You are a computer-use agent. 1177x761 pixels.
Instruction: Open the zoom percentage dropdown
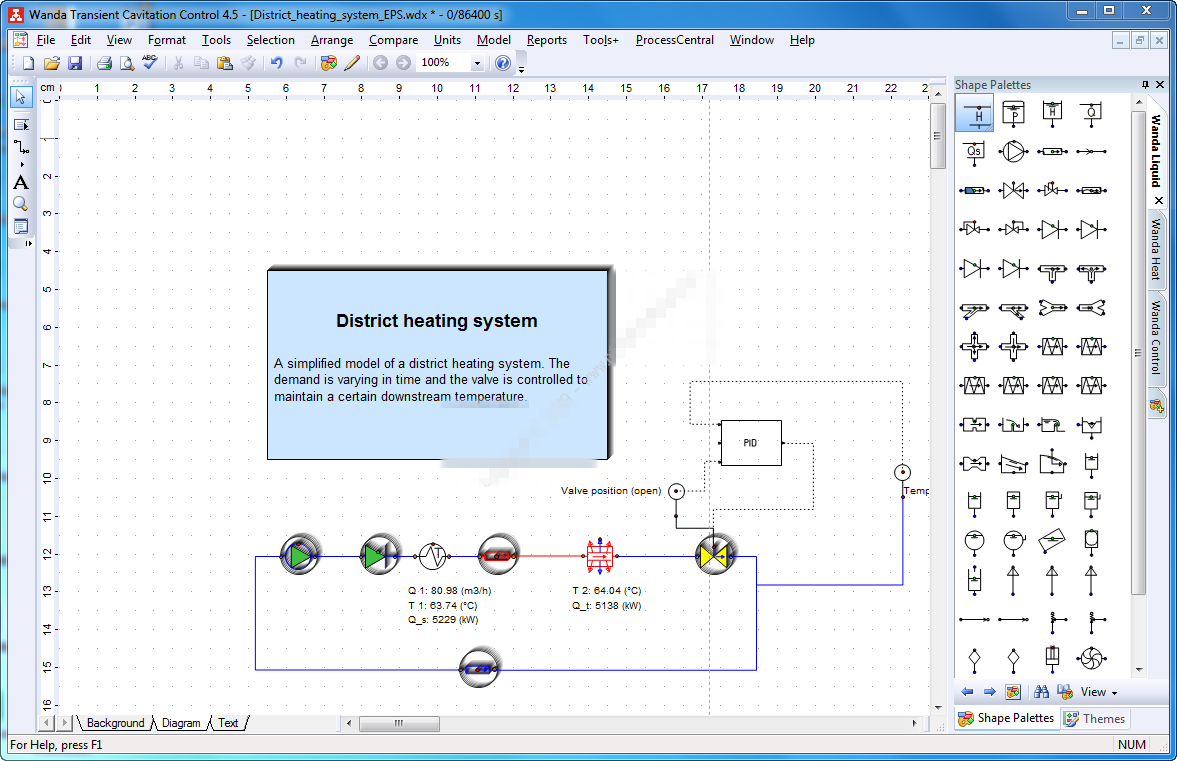(477, 63)
